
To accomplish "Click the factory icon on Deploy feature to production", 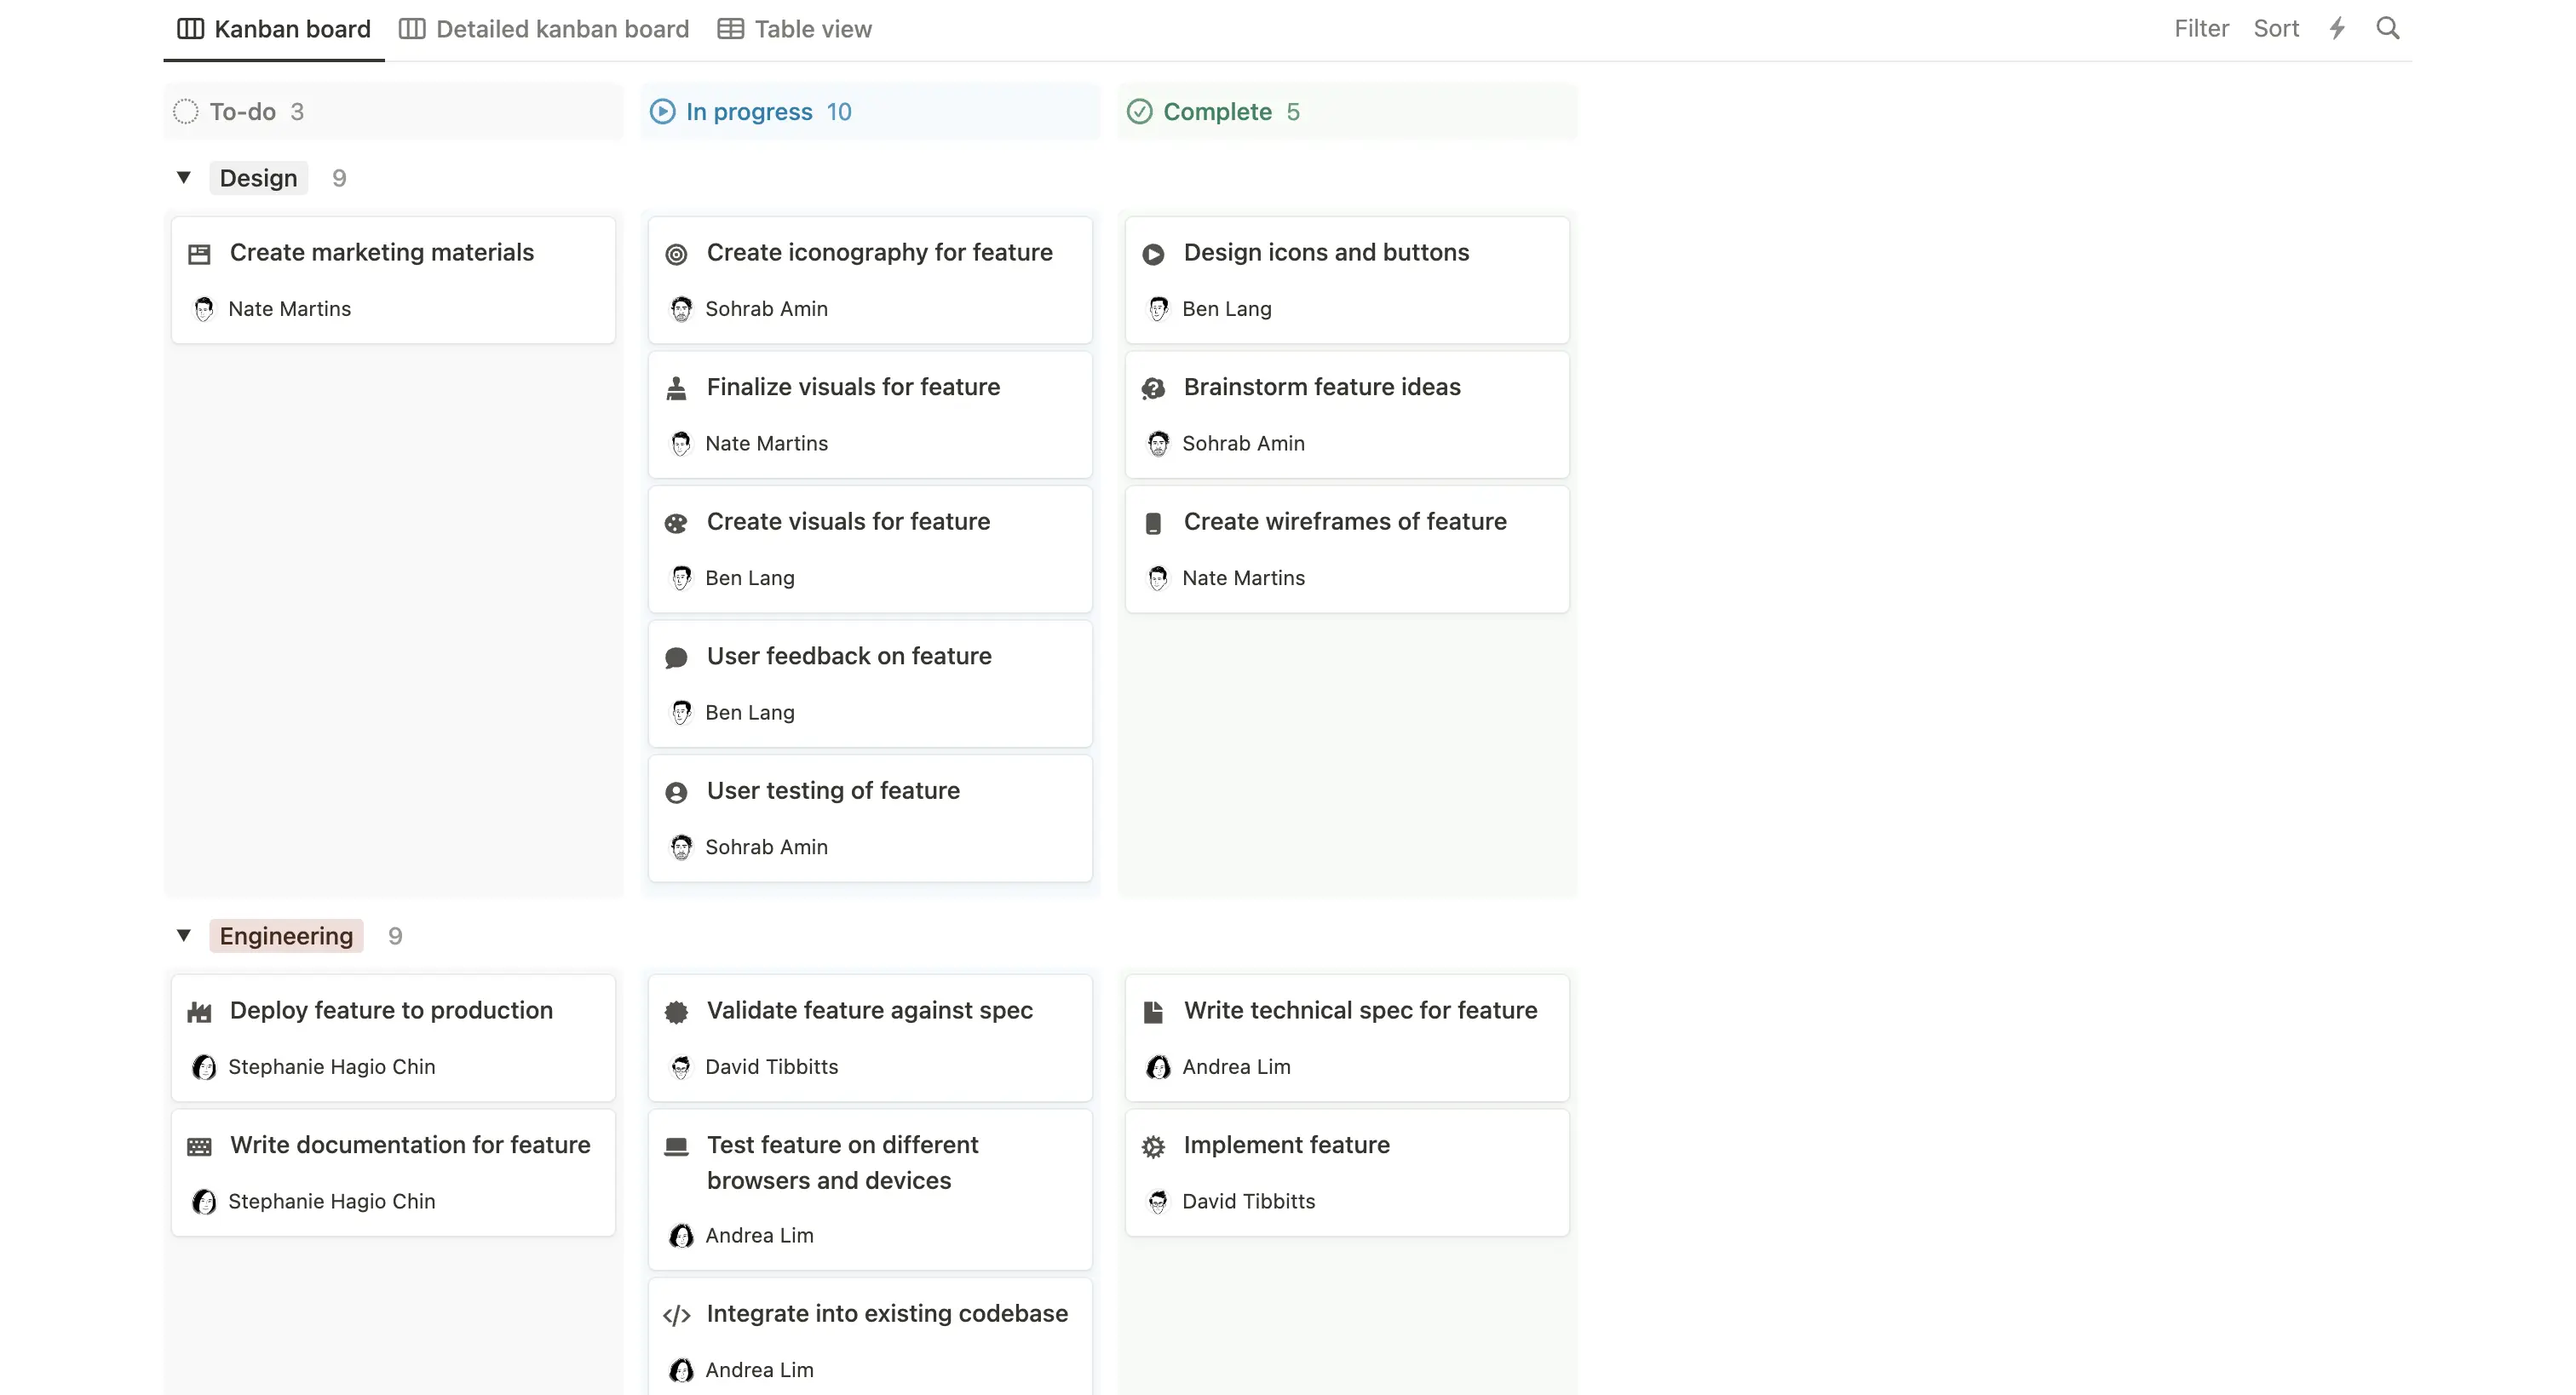I will [x=200, y=1011].
